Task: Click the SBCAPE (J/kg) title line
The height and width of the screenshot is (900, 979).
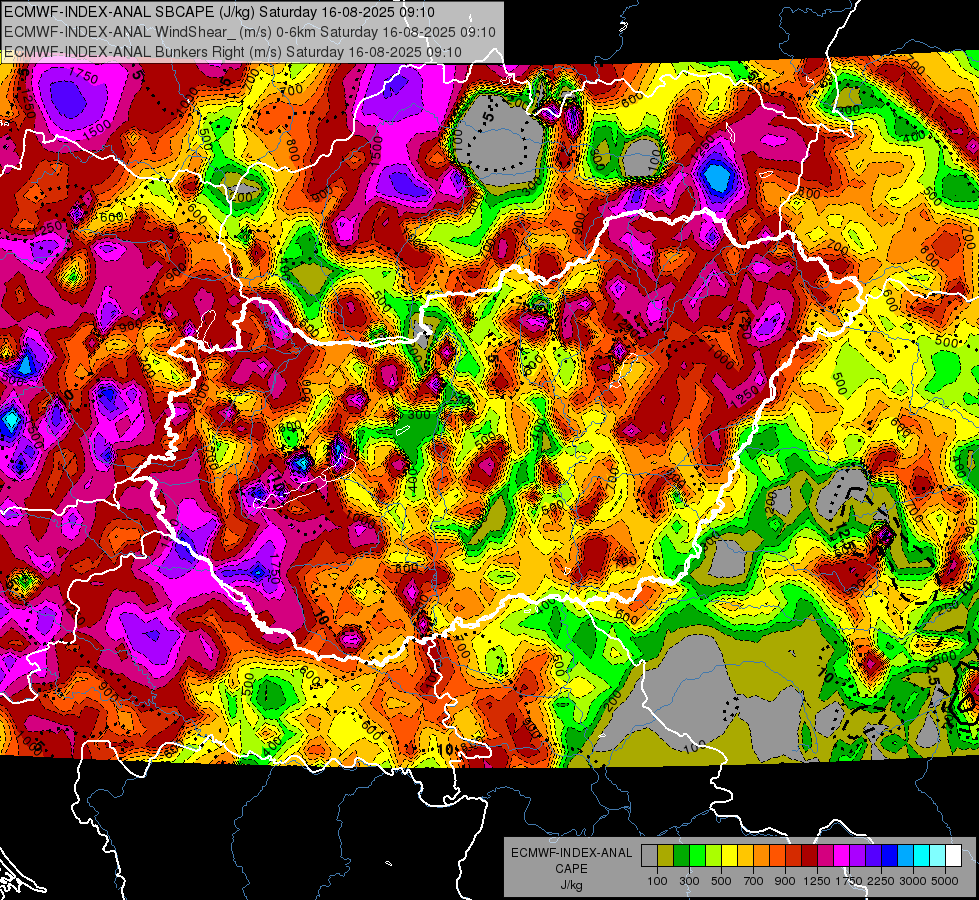Action: click(x=219, y=12)
